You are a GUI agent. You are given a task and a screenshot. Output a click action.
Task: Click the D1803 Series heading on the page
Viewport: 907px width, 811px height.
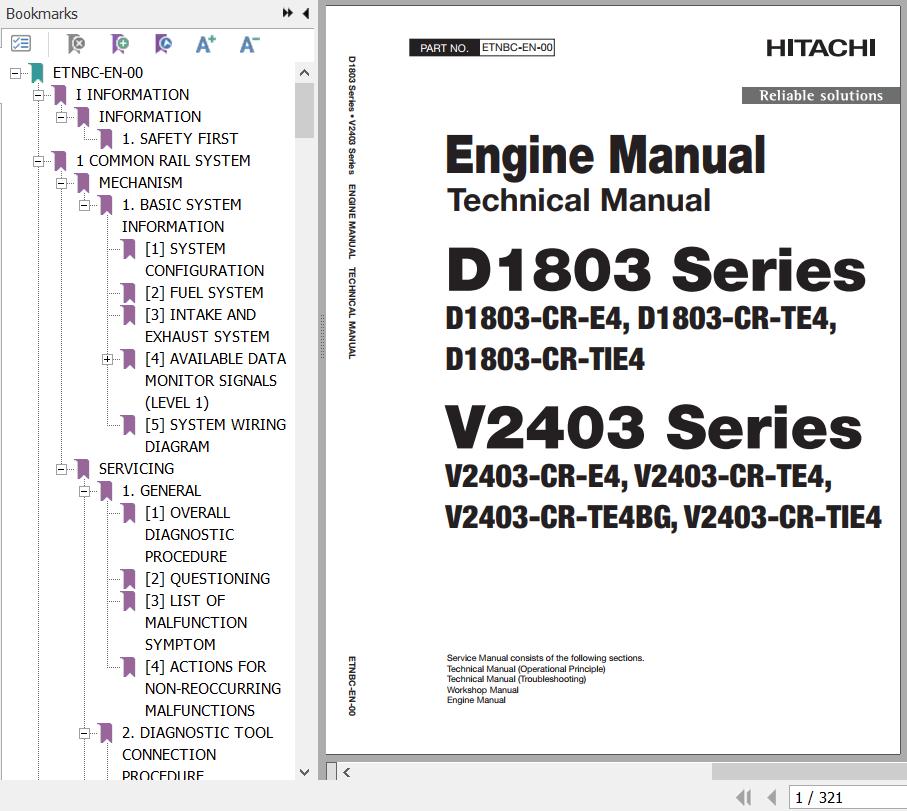[656, 269]
